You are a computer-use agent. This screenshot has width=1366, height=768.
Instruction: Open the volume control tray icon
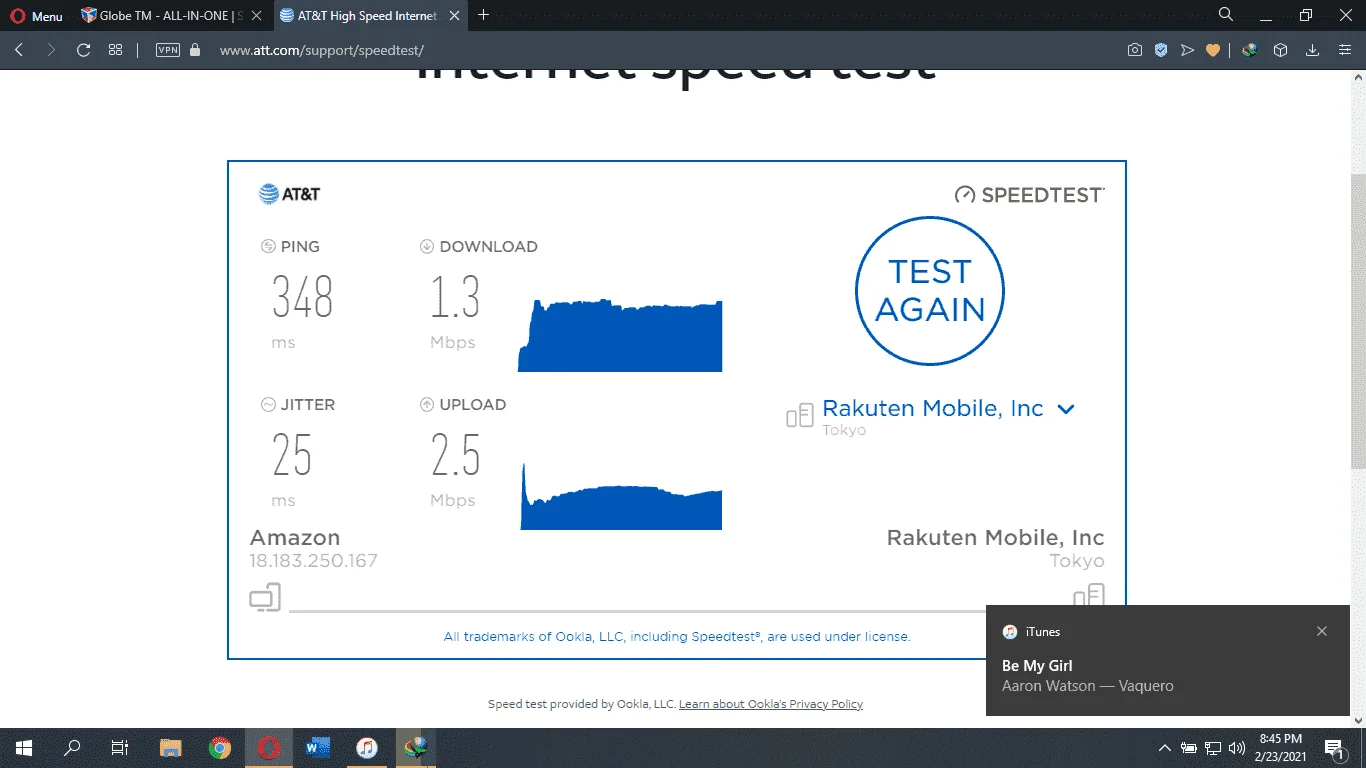[x=1237, y=748]
